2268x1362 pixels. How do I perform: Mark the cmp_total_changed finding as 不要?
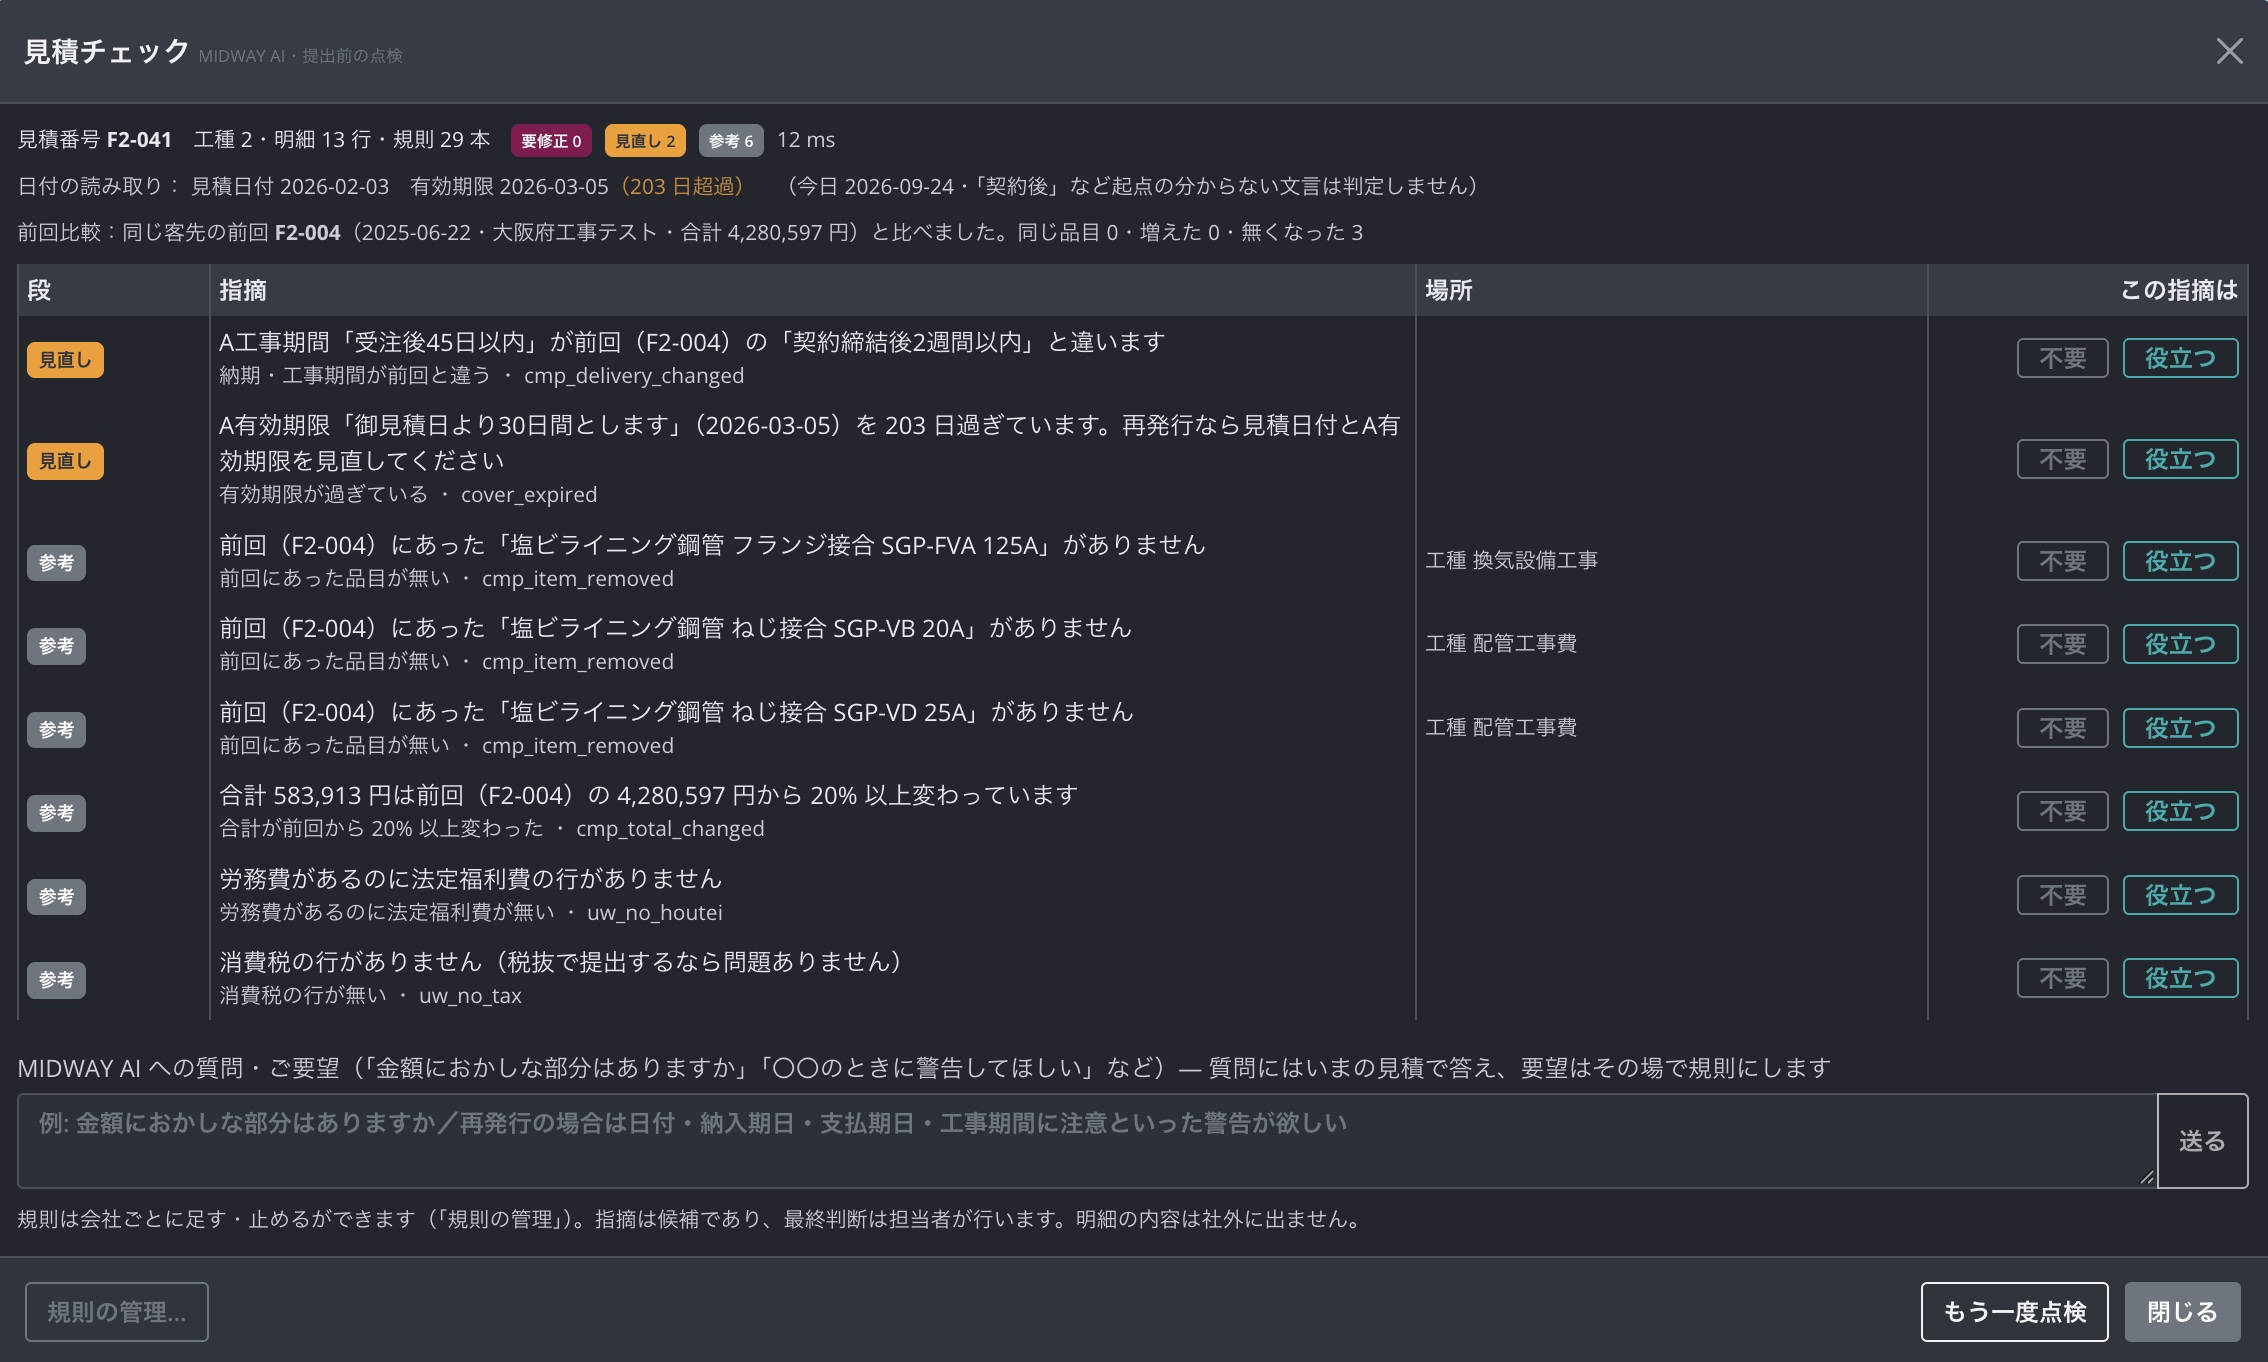pos(2062,811)
